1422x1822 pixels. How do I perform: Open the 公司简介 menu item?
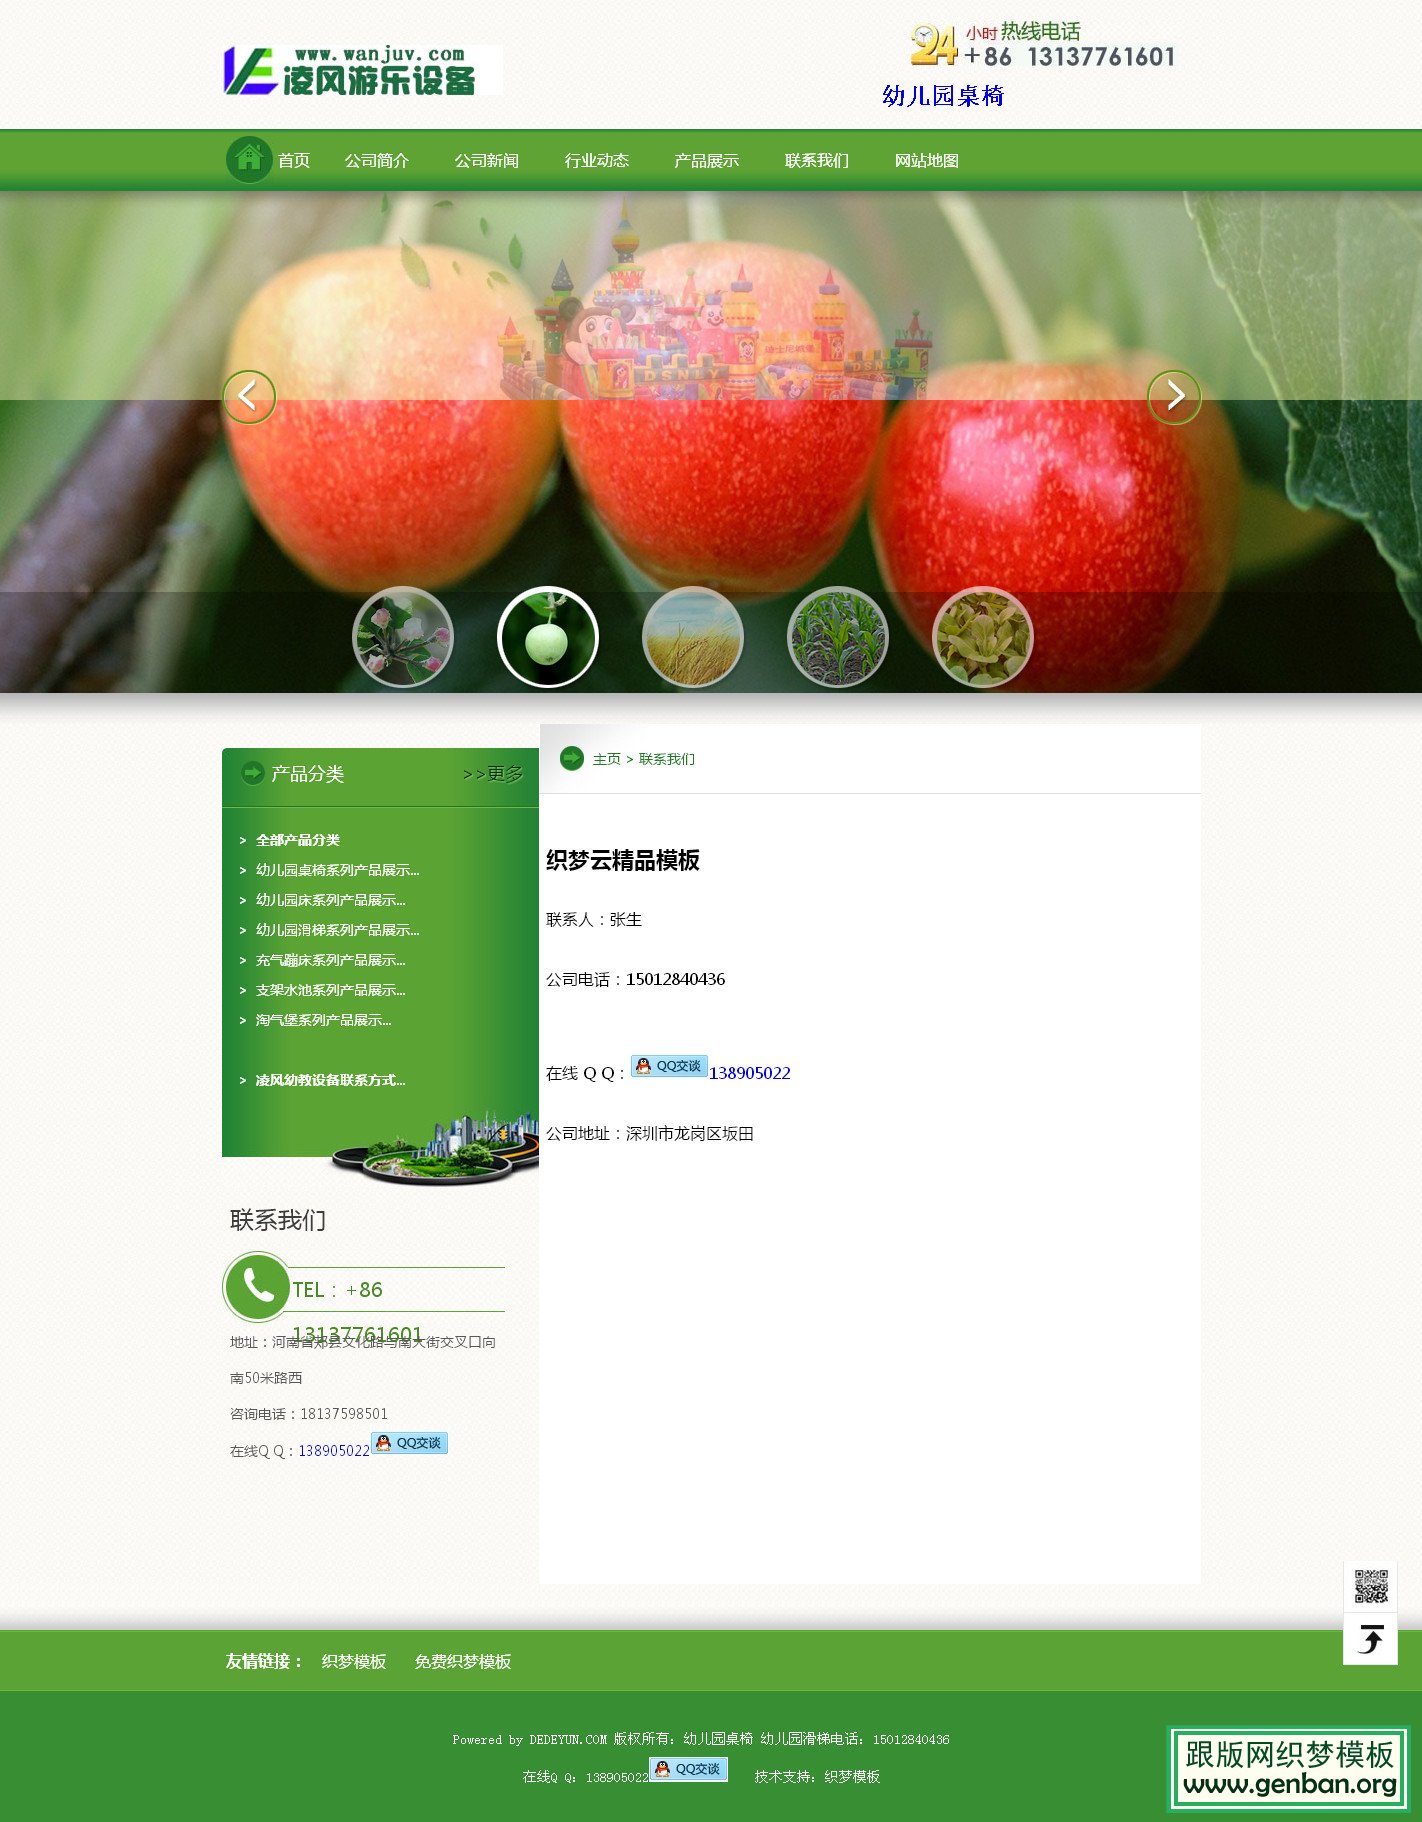click(x=377, y=161)
